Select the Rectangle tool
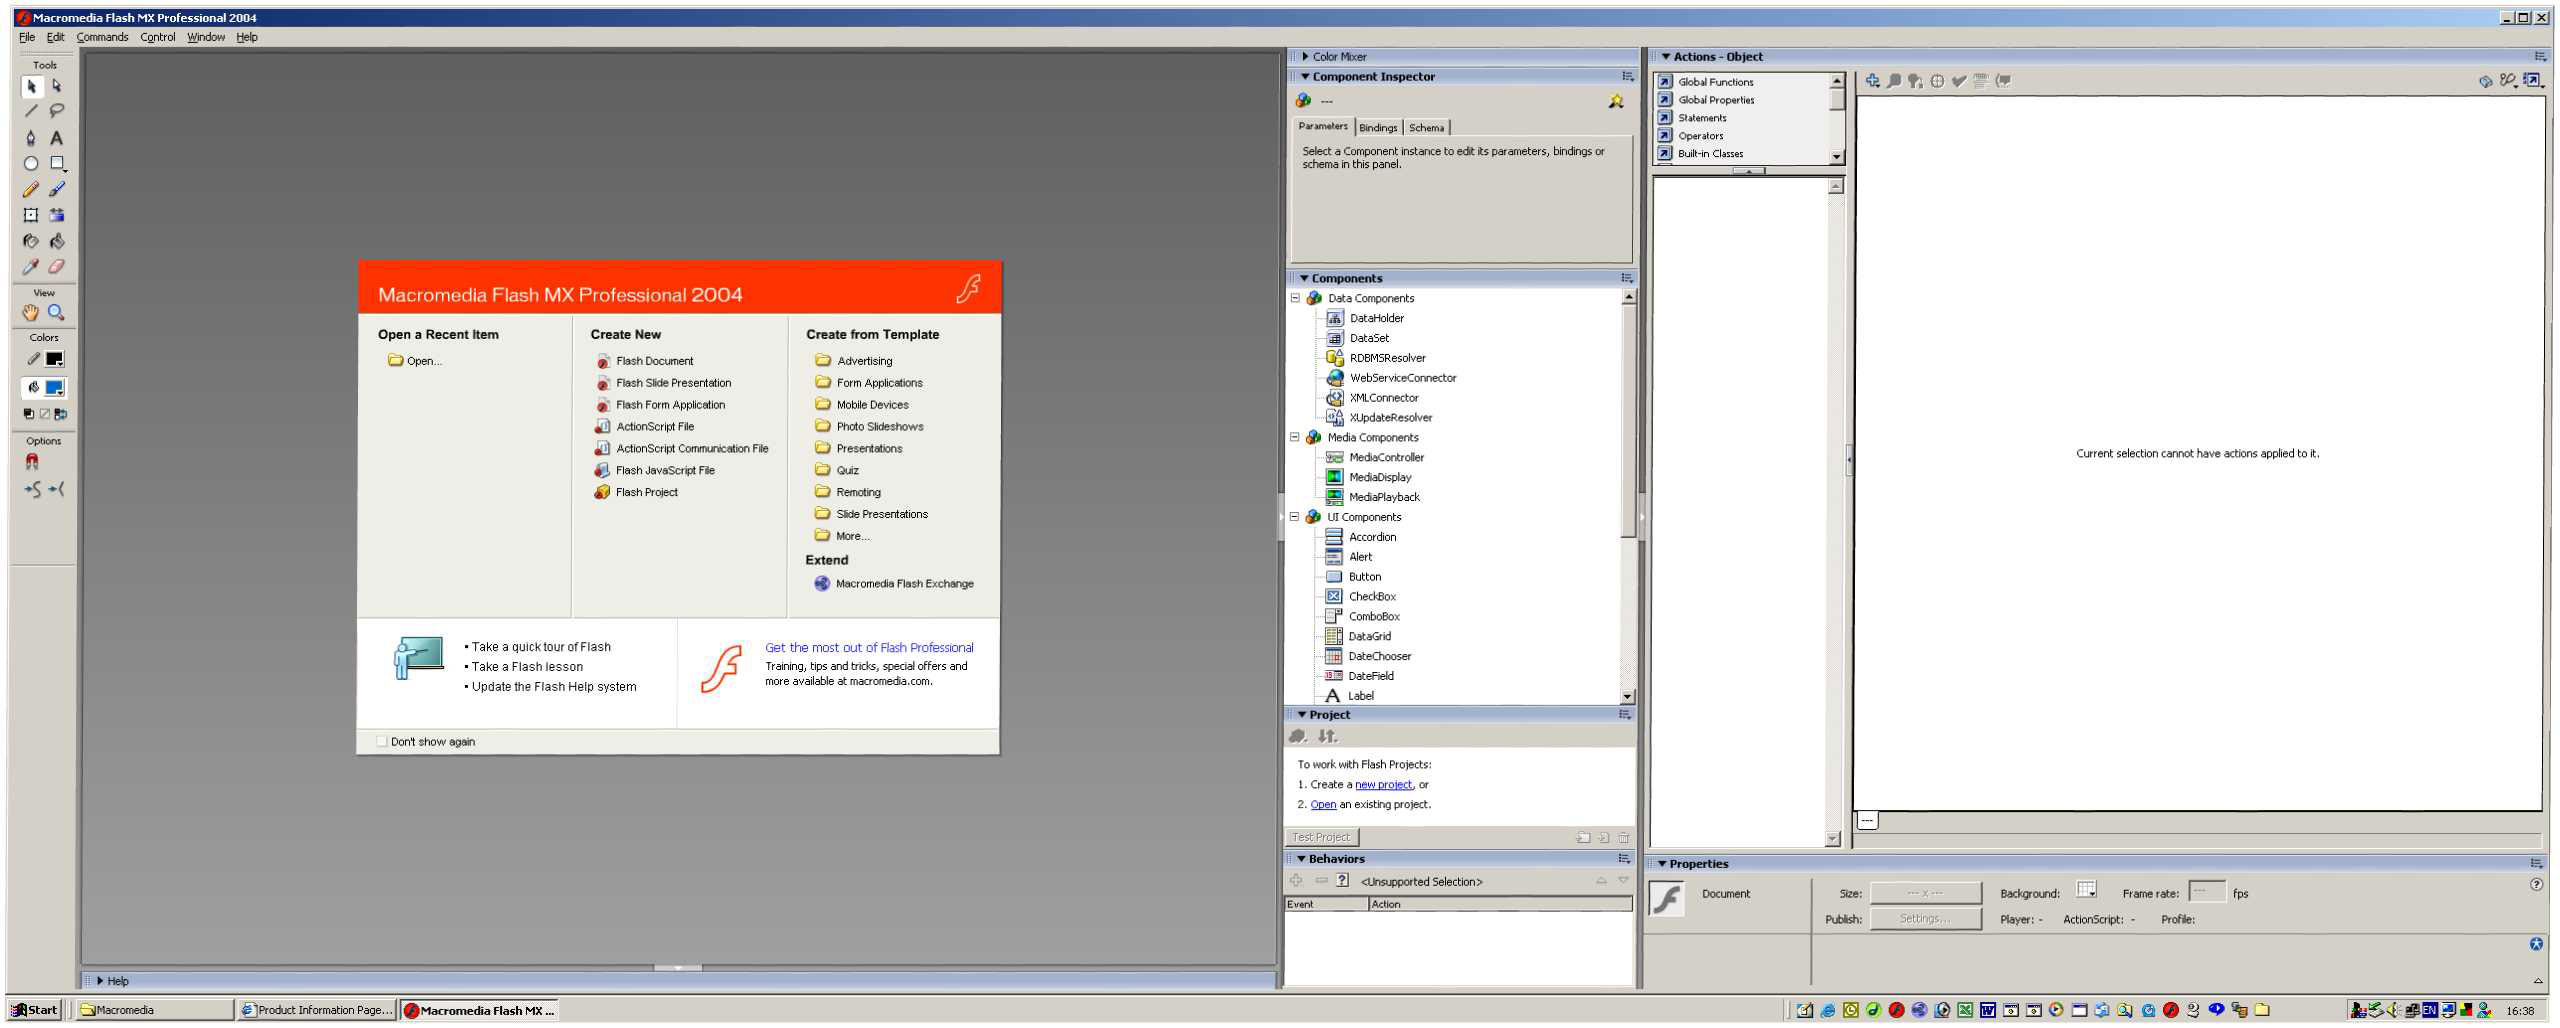The width and height of the screenshot is (2560, 1028). tap(57, 164)
